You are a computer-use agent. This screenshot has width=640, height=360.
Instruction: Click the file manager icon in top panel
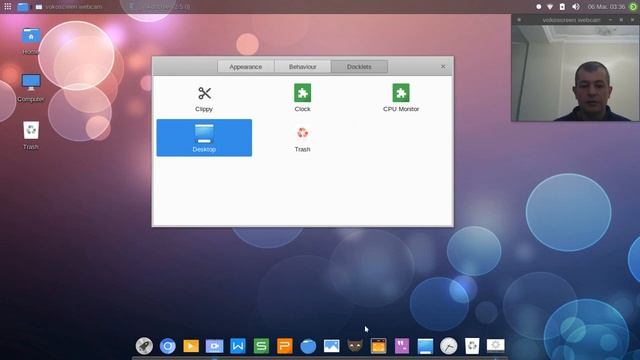tap(22, 7)
